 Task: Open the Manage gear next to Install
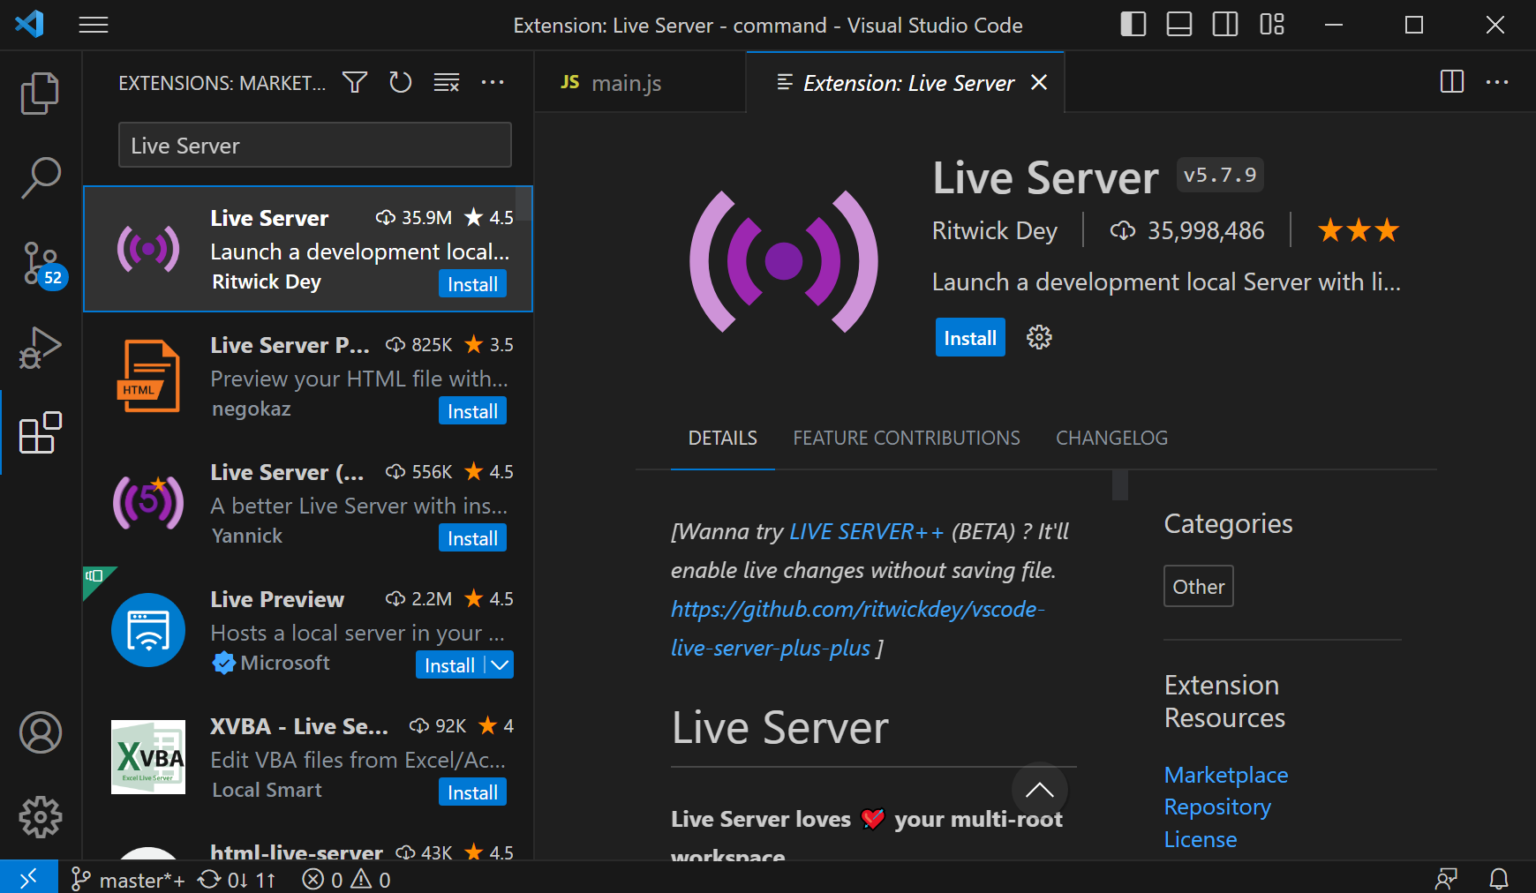tap(1039, 337)
